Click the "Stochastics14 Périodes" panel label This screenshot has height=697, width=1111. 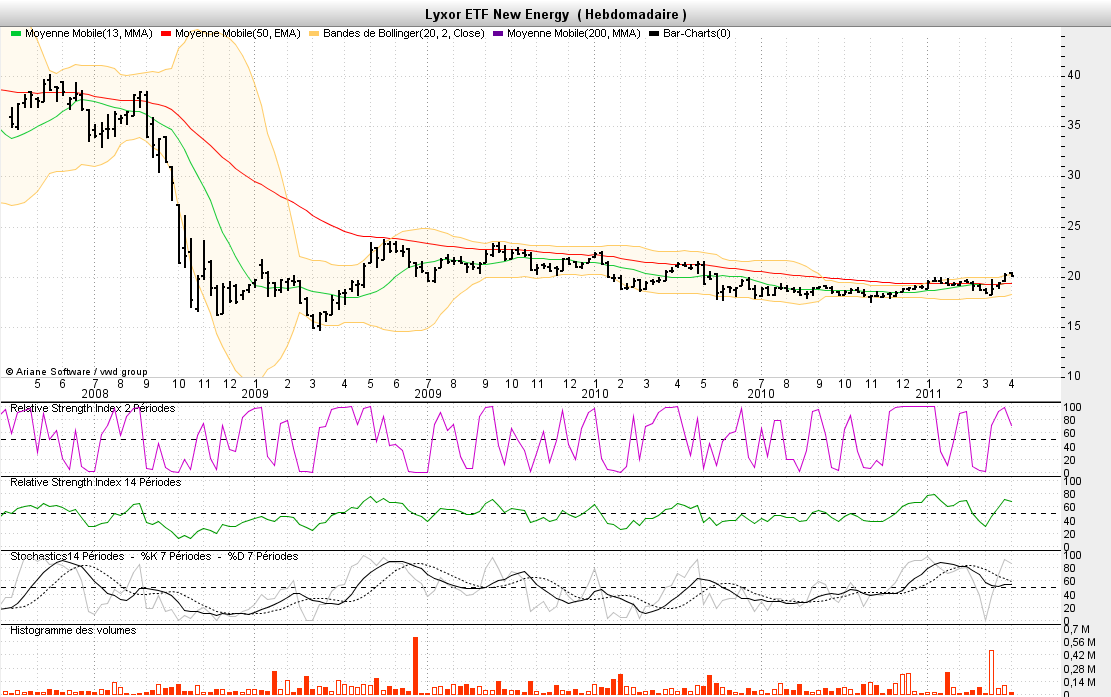coord(67,557)
